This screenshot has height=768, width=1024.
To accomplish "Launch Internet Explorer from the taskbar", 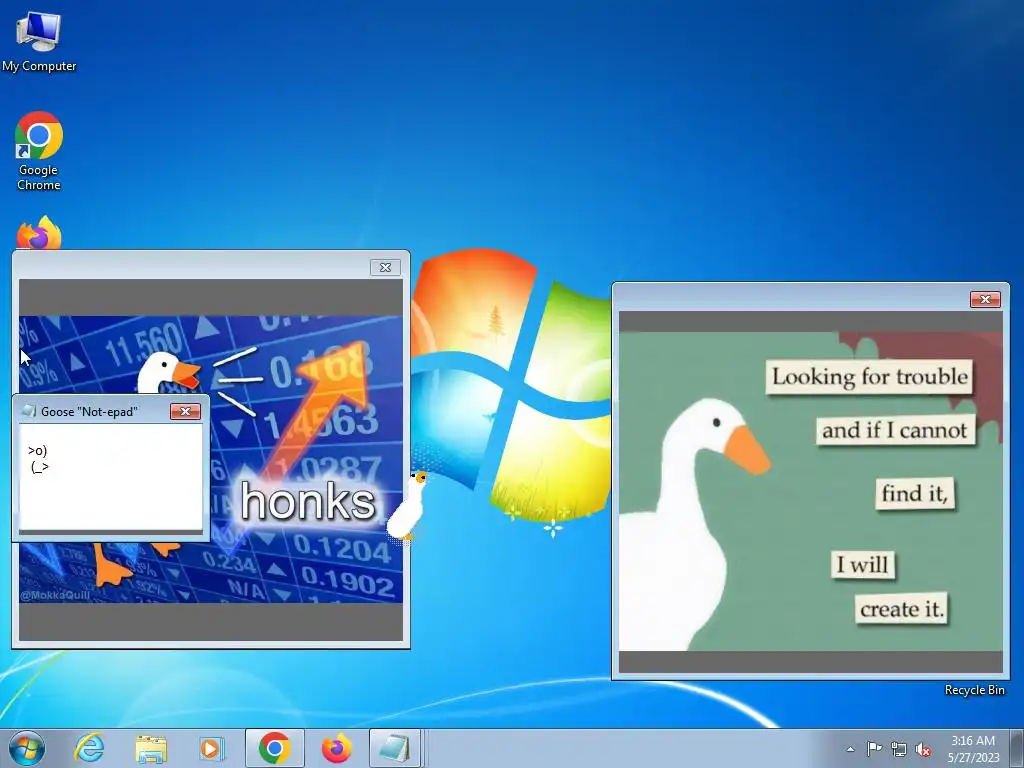I will click(x=89, y=748).
